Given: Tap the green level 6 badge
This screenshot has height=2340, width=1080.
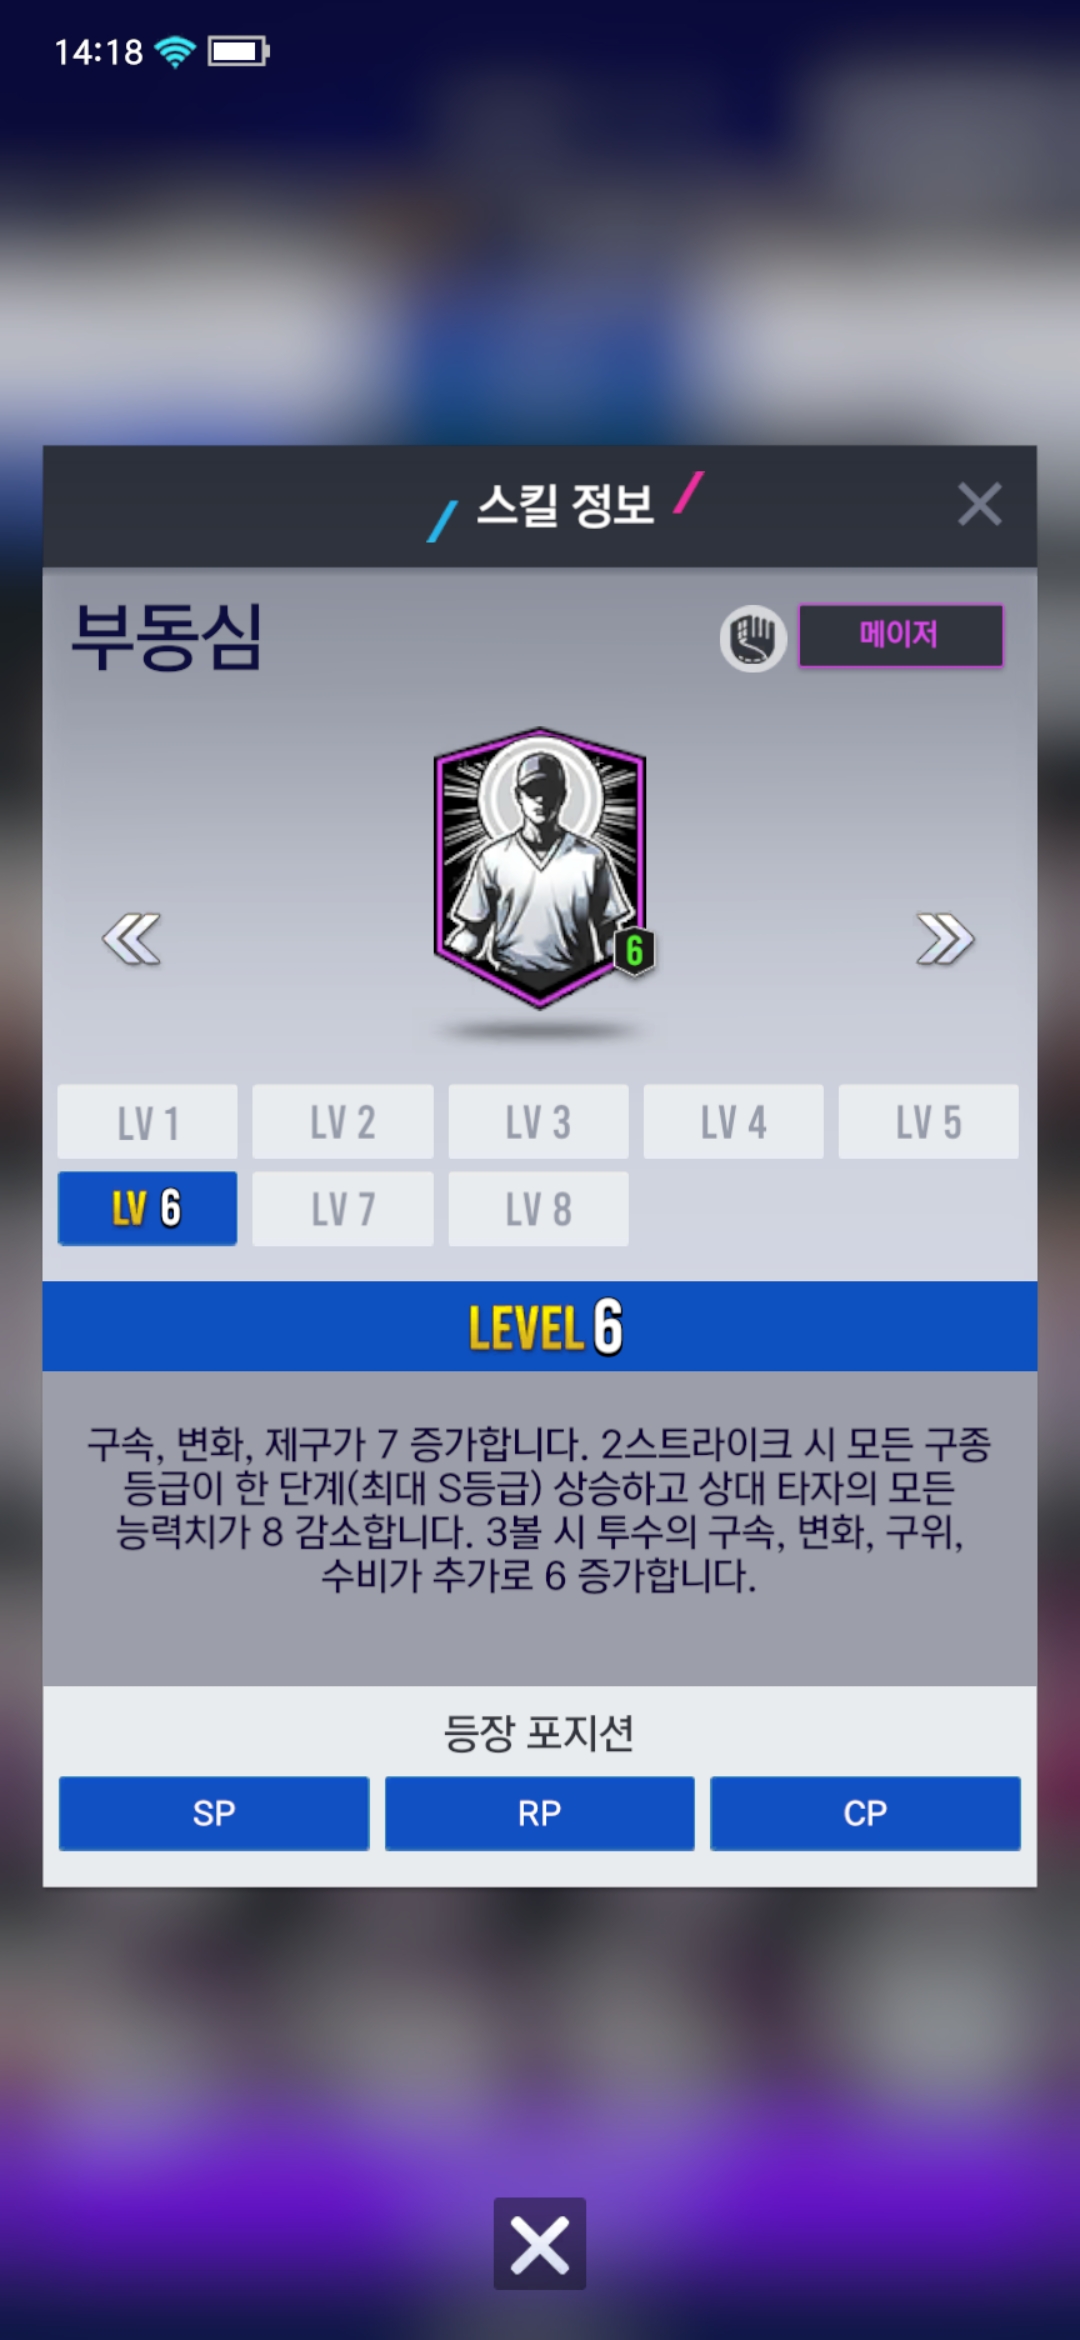Looking at the screenshot, I should click(634, 951).
